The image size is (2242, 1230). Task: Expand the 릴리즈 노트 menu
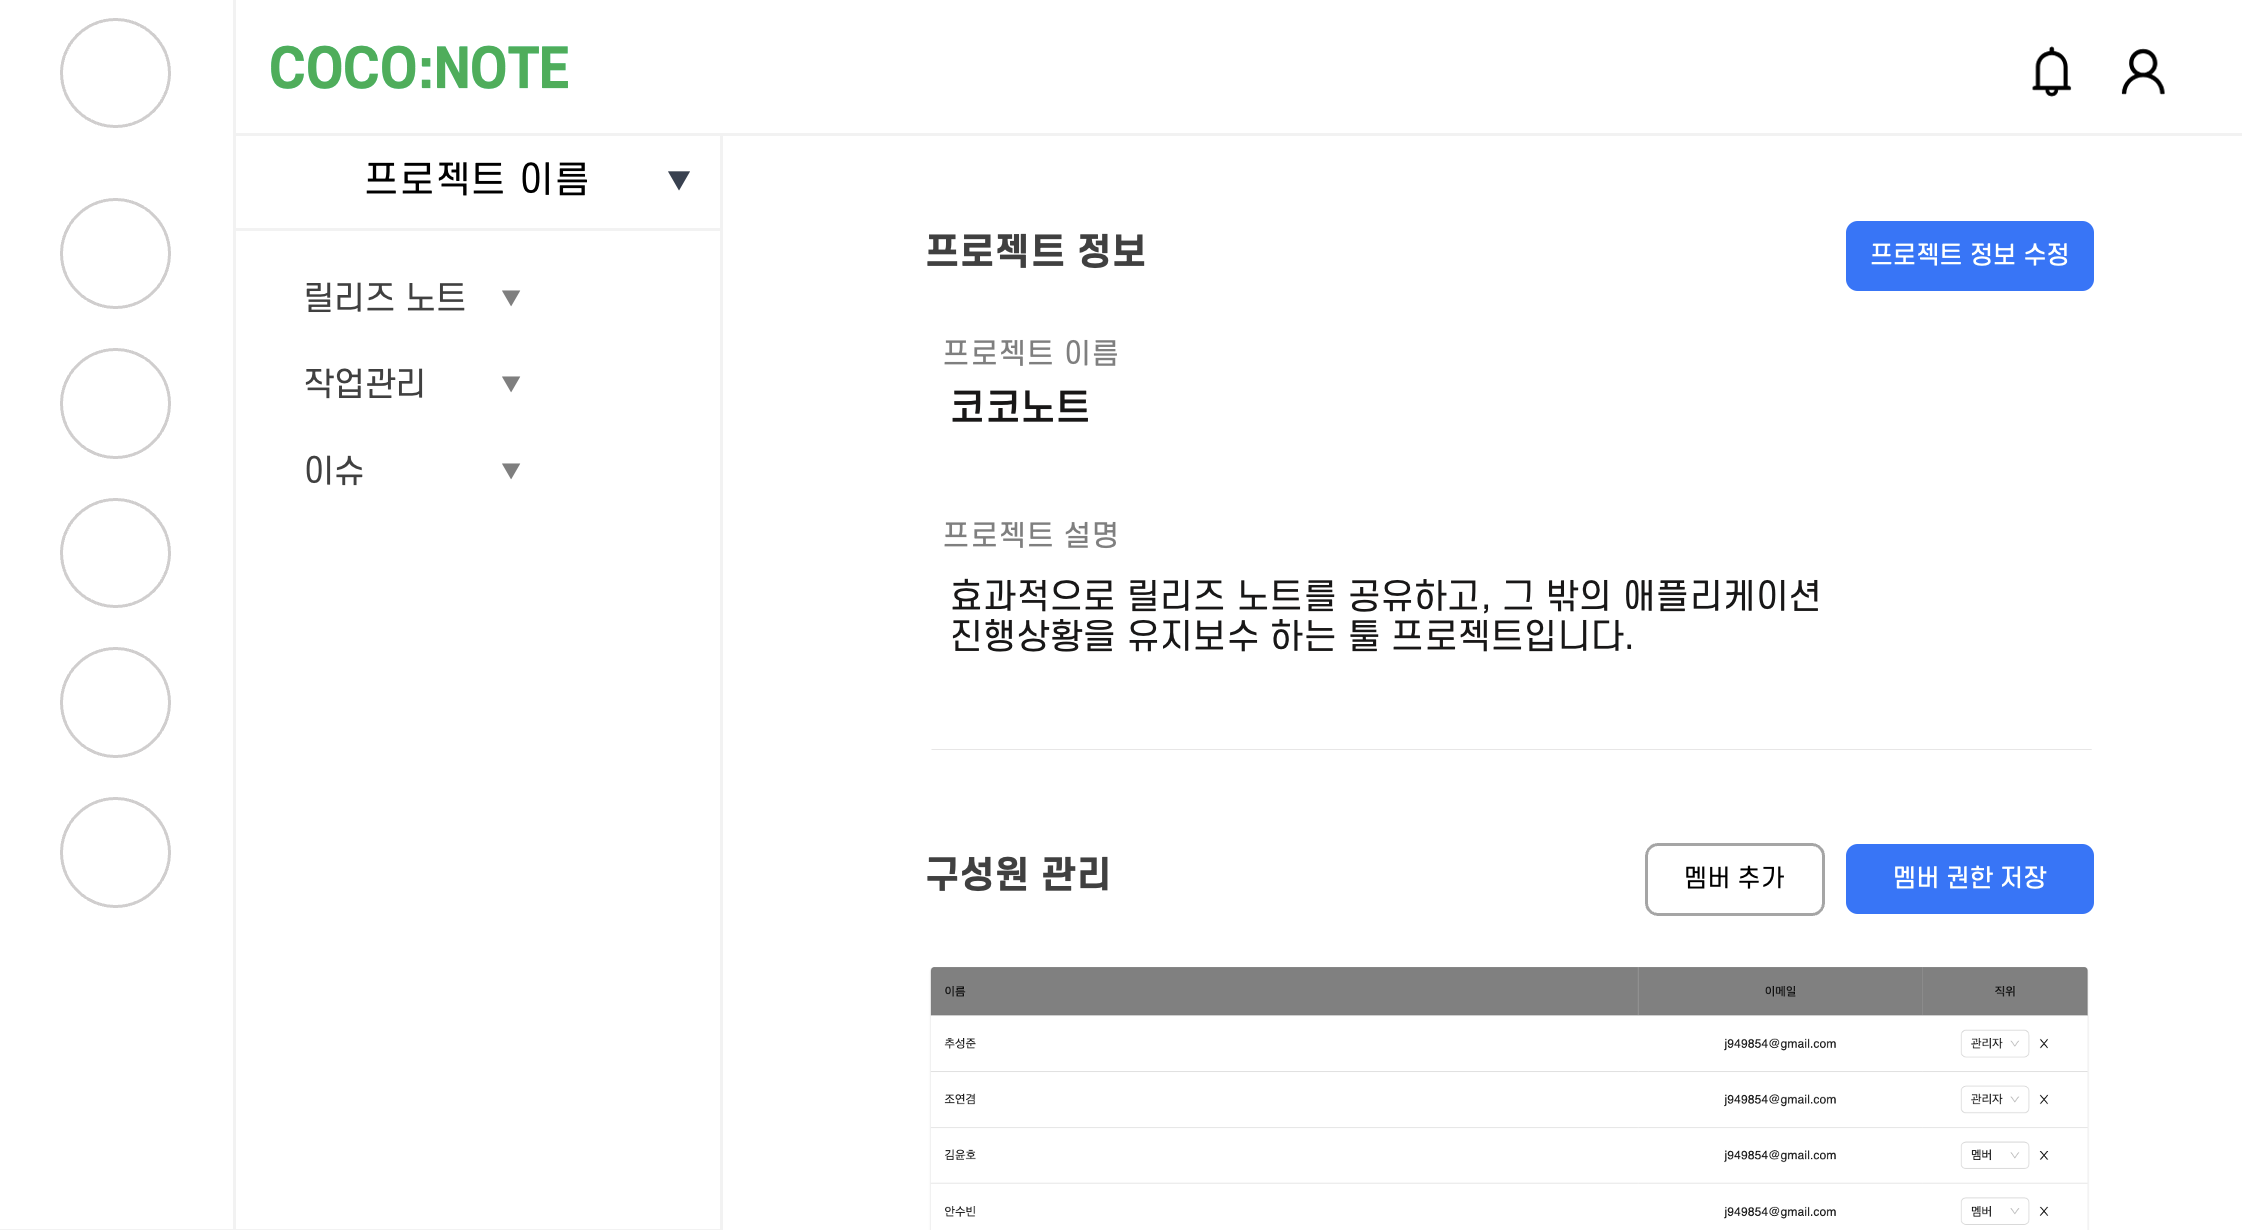[x=512, y=296]
